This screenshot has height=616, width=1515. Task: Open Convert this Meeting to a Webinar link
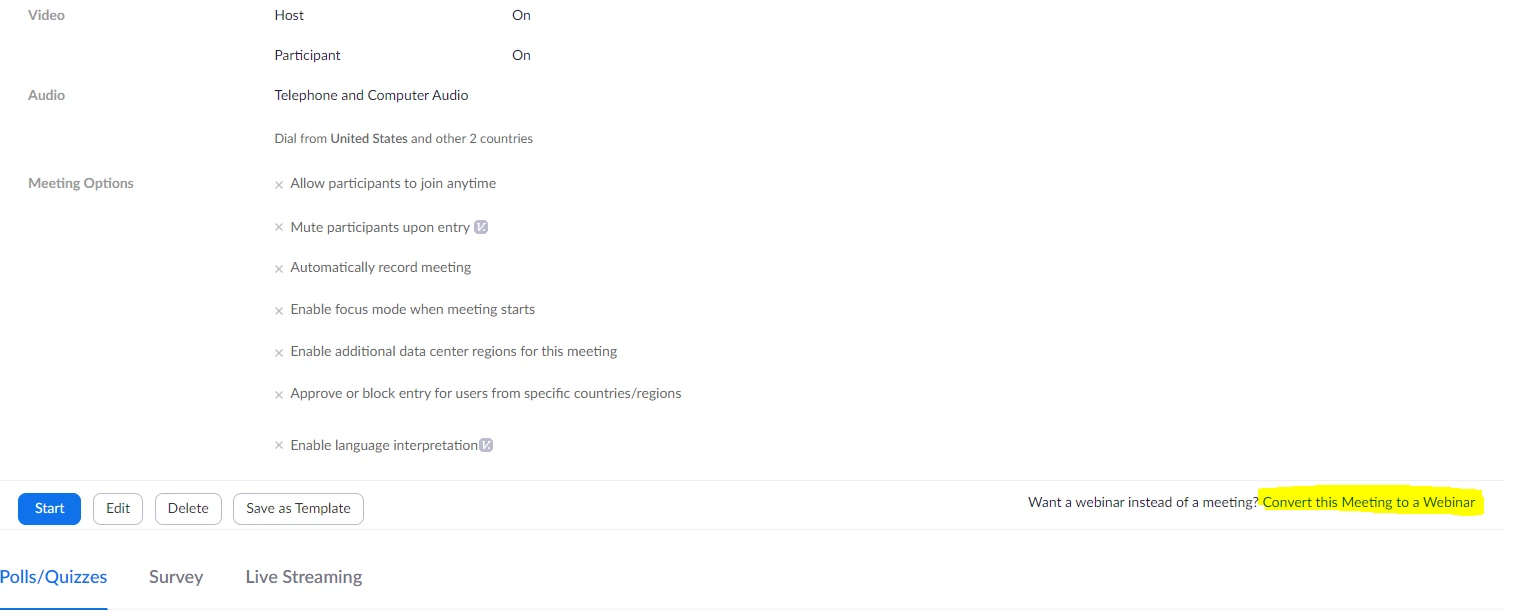(x=1369, y=502)
